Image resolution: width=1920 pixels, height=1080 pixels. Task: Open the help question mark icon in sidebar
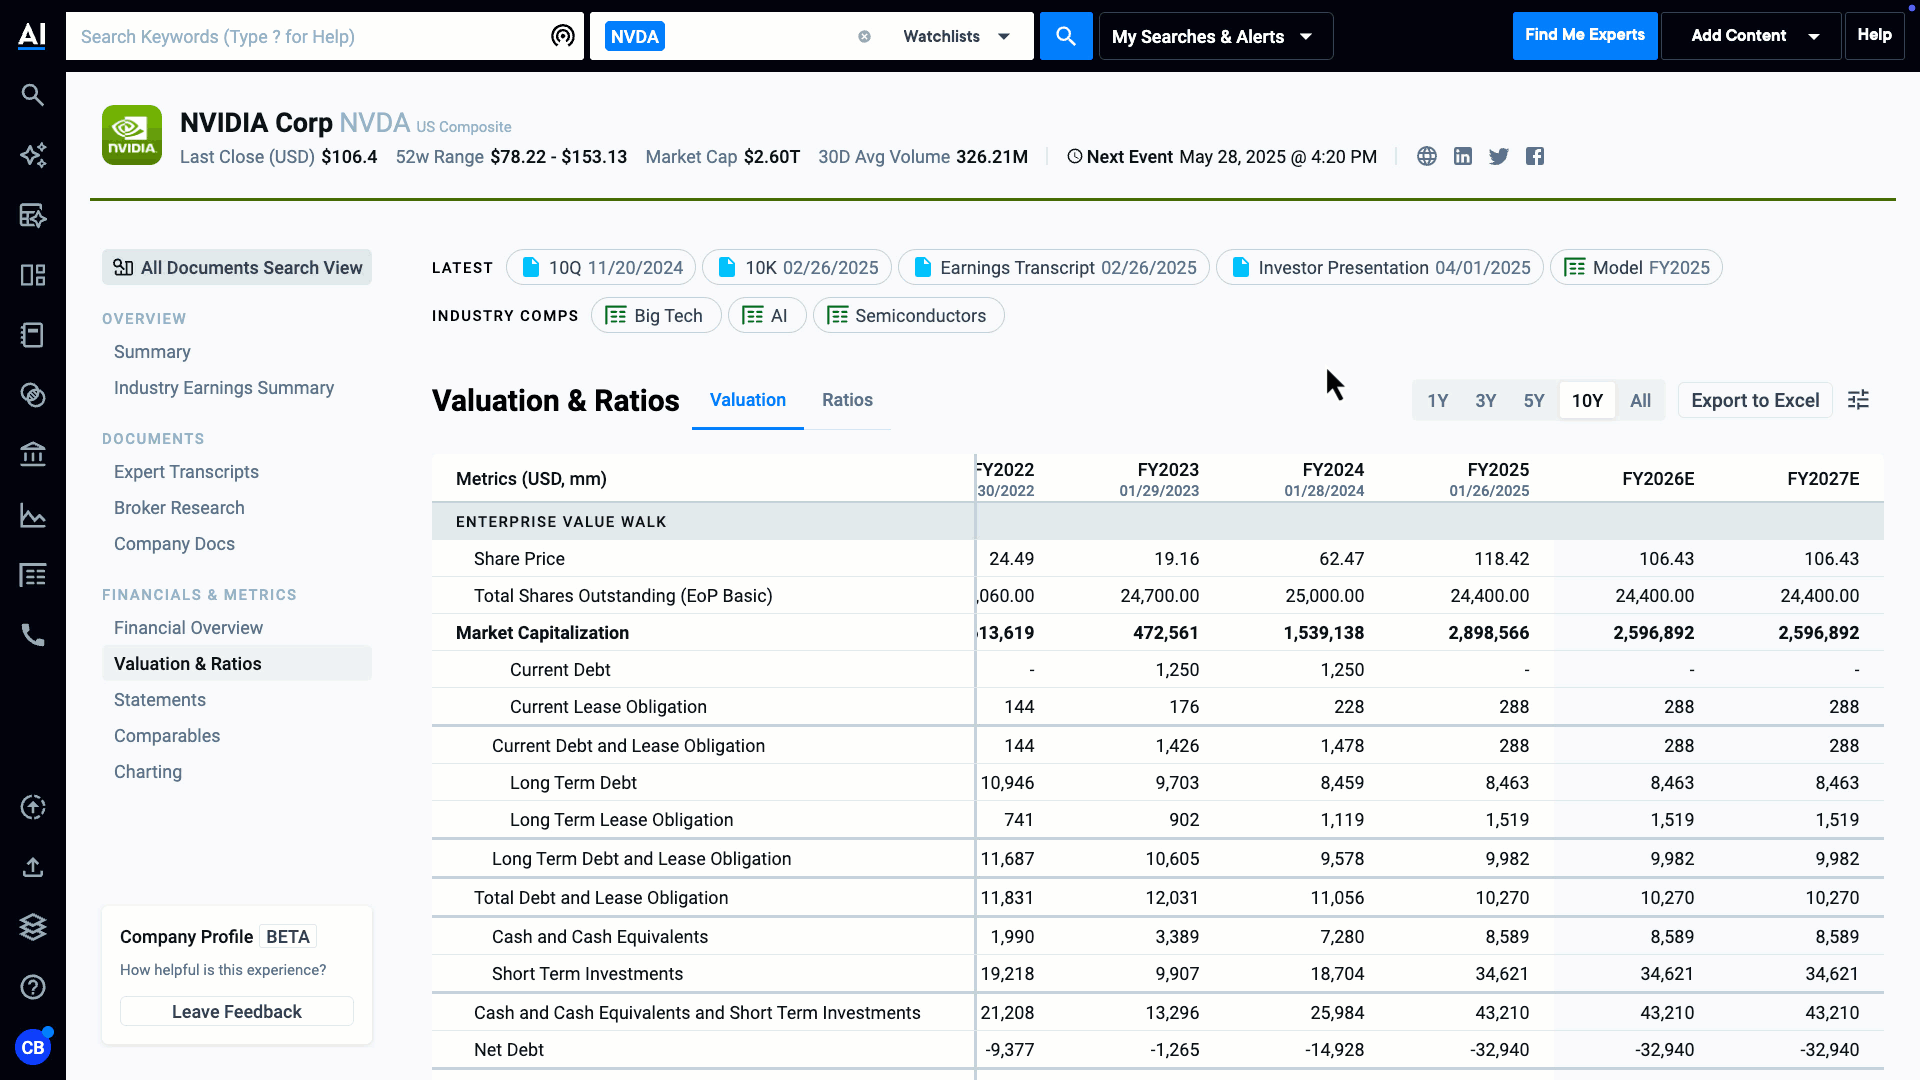[33, 987]
